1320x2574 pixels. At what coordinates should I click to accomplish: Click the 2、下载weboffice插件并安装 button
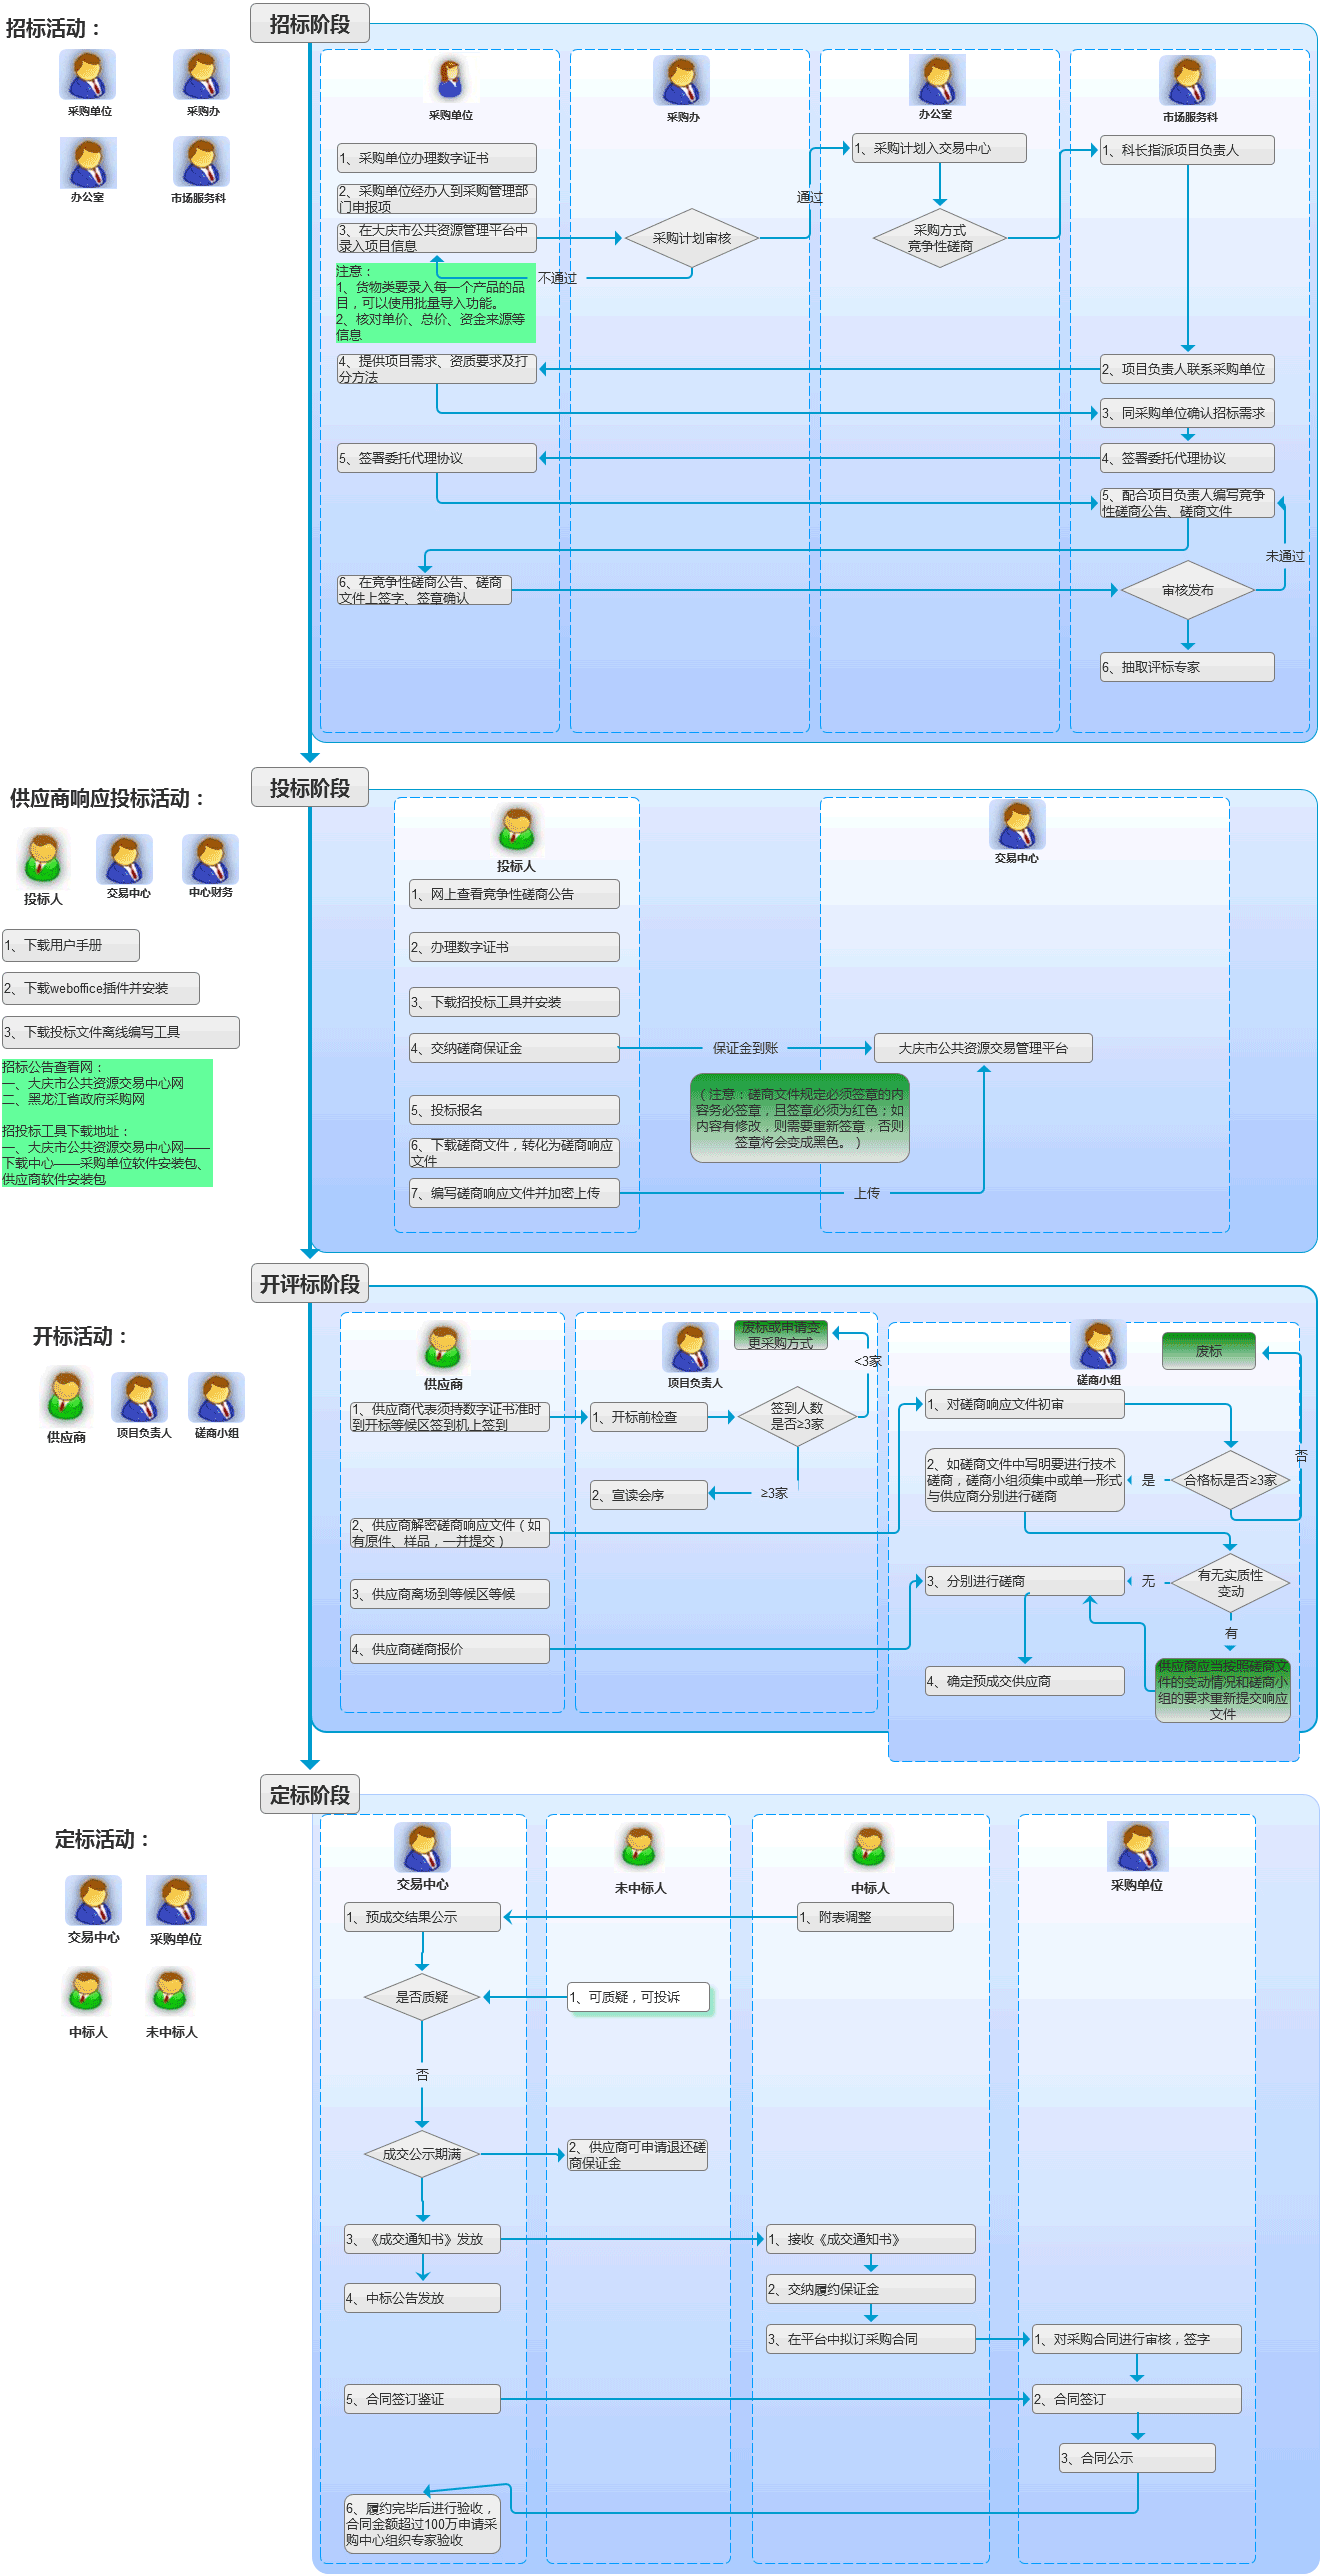click(x=101, y=988)
